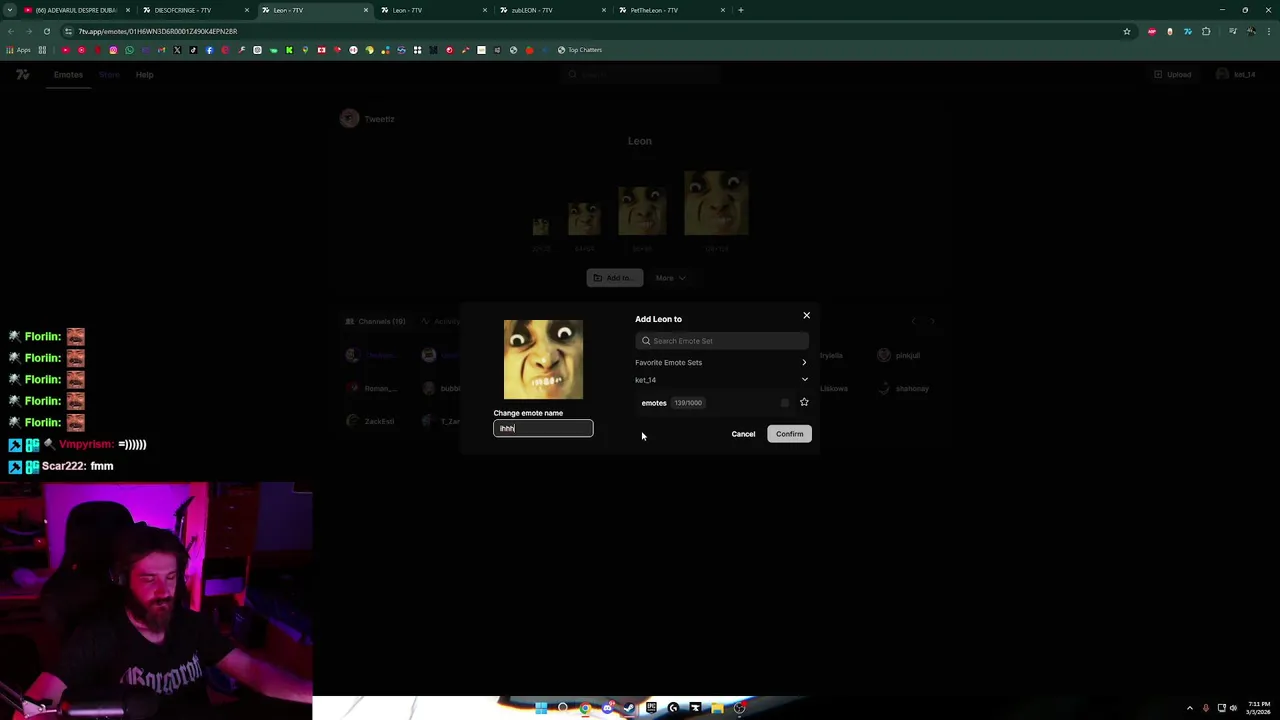Close the Add Leon to dialog
This screenshot has height=720, width=1280.
coord(806,316)
